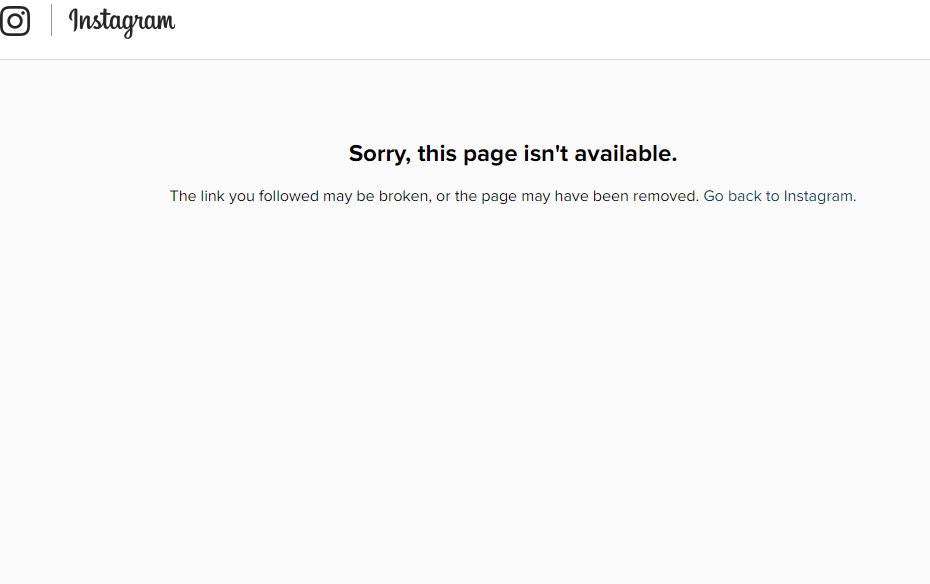Click the word link in the message sentence

coord(212,196)
